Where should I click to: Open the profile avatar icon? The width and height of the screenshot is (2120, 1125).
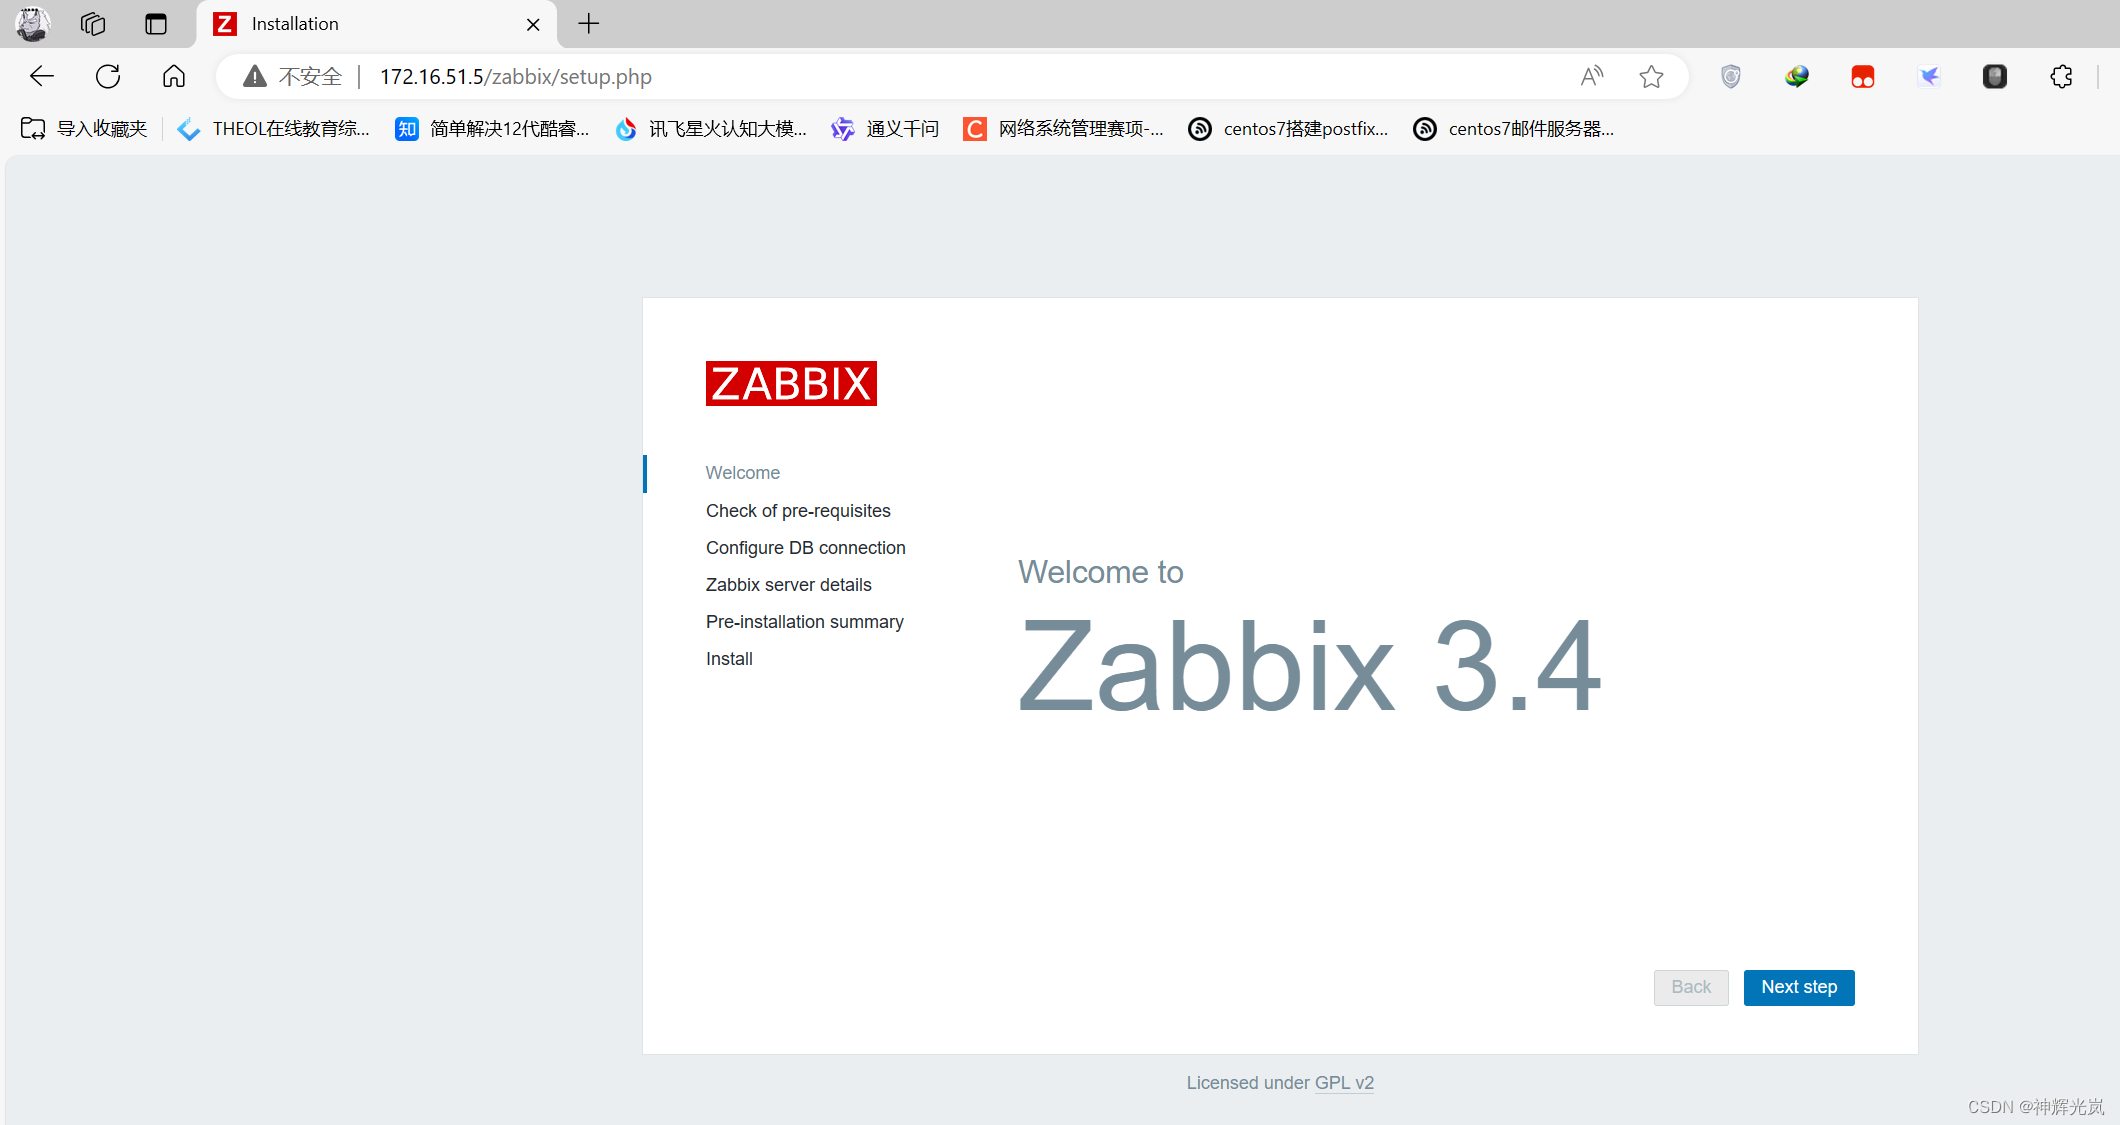(32, 24)
